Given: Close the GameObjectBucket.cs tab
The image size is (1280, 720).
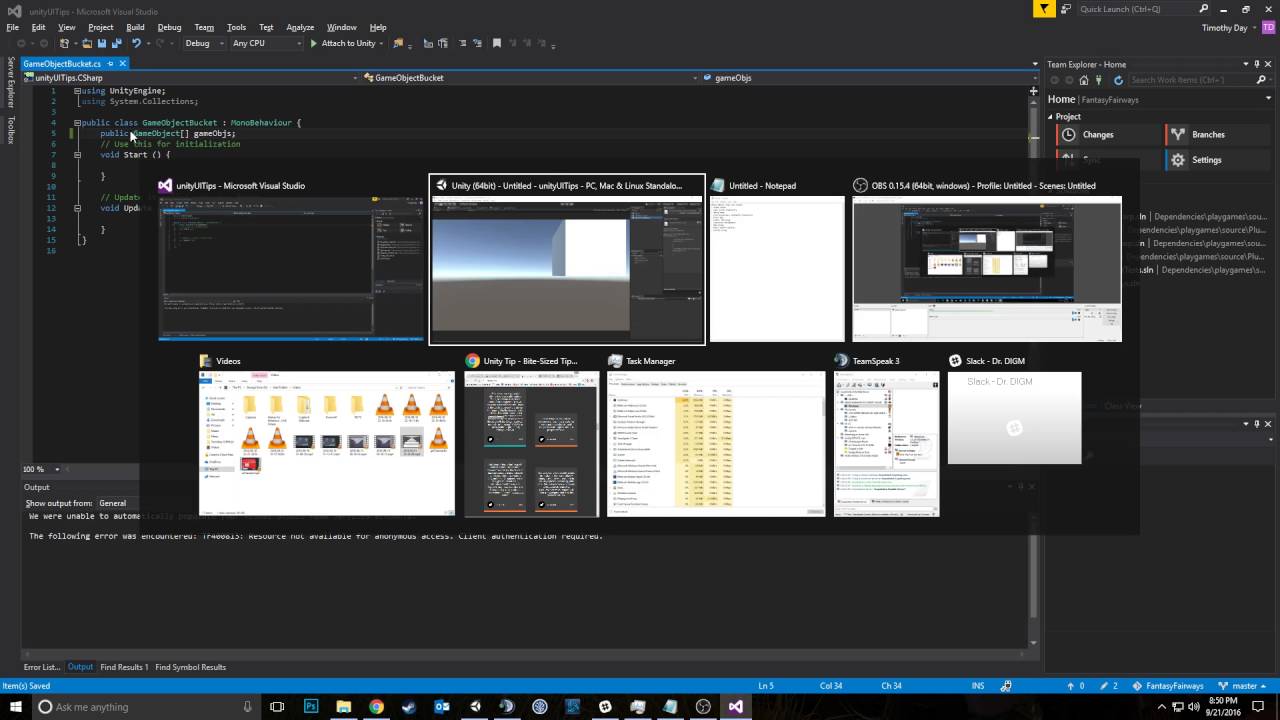Looking at the screenshot, I should pos(122,63).
